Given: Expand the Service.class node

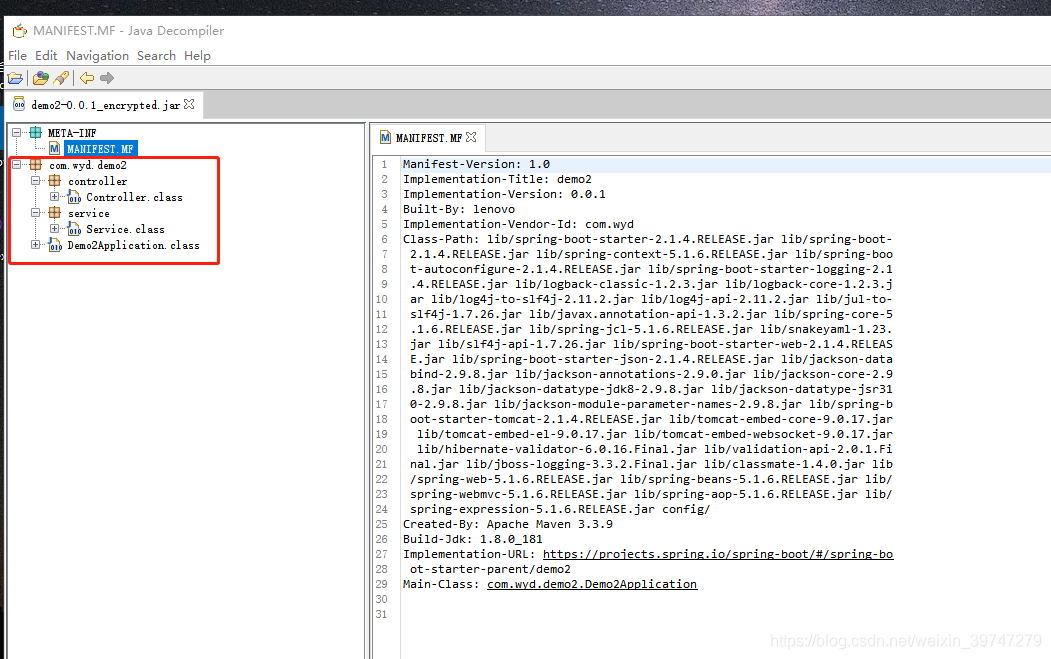Looking at the screenshot, I should coord(54,229).
